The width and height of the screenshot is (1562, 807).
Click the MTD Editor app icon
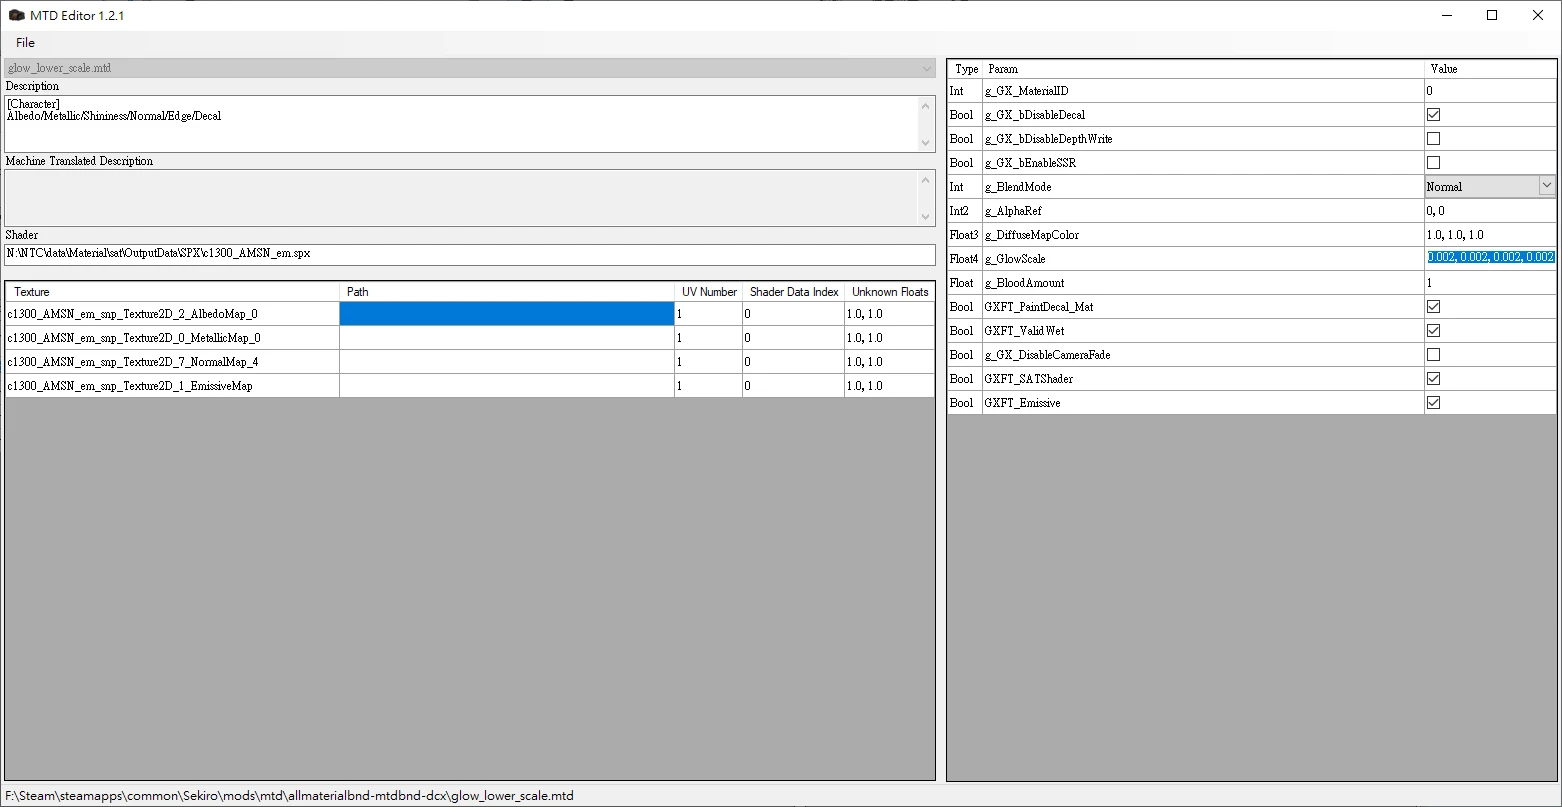point(16,16)
